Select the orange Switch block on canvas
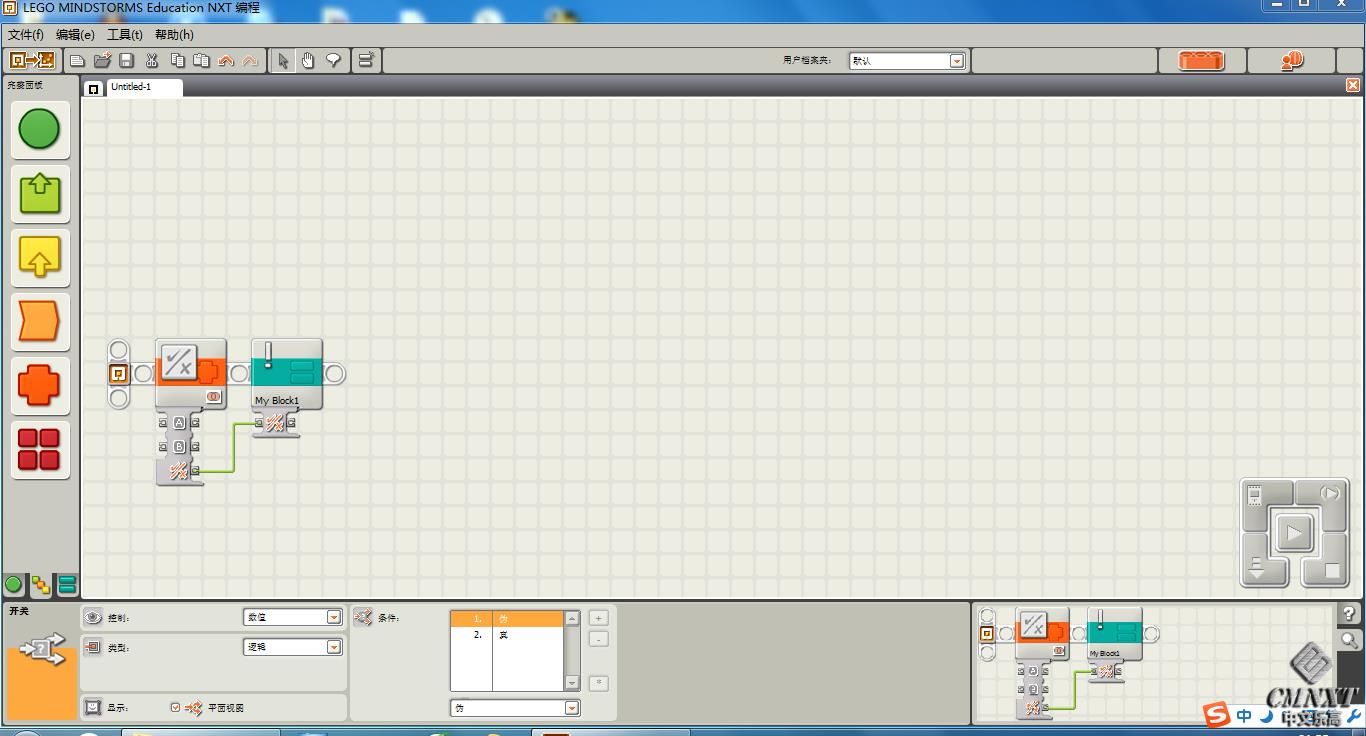Screen dimensions: 1366x736 pyautogui.click(x=191, y=373)
